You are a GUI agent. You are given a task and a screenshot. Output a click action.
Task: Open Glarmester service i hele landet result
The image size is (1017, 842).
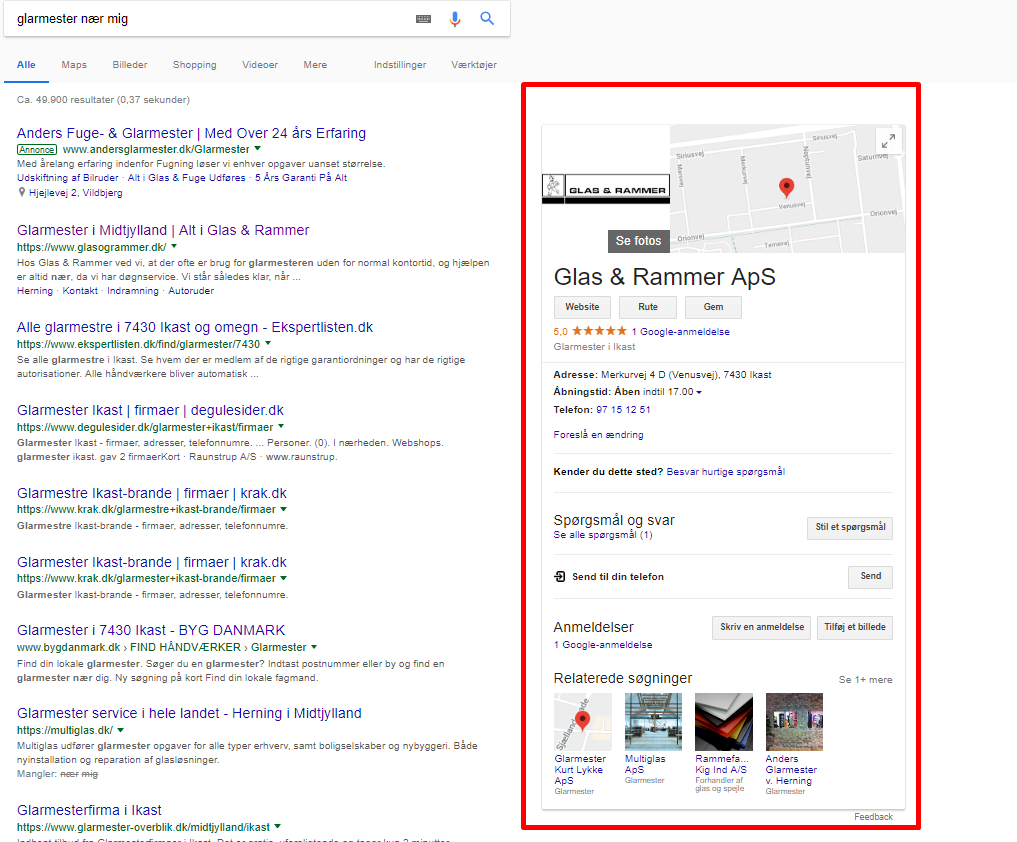(189, 713)
